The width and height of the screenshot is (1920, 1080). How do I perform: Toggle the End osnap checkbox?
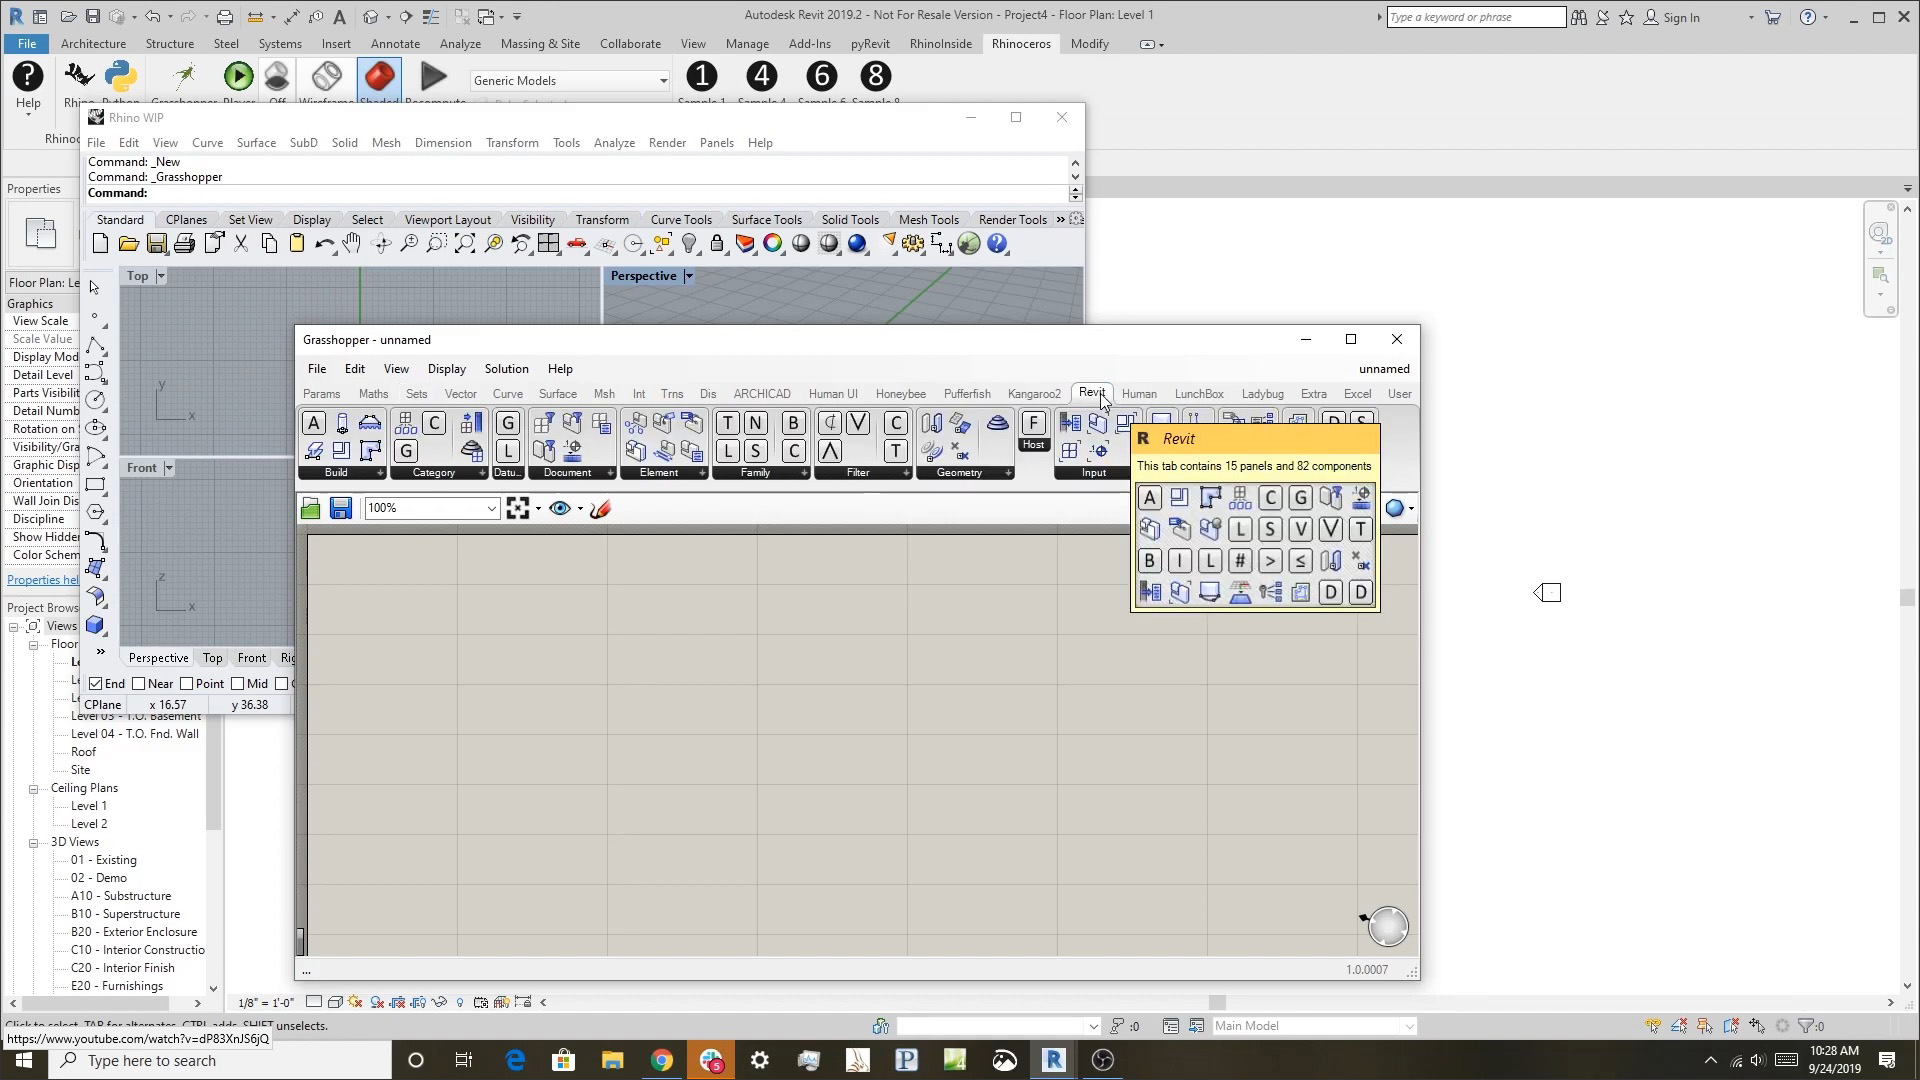96,684
